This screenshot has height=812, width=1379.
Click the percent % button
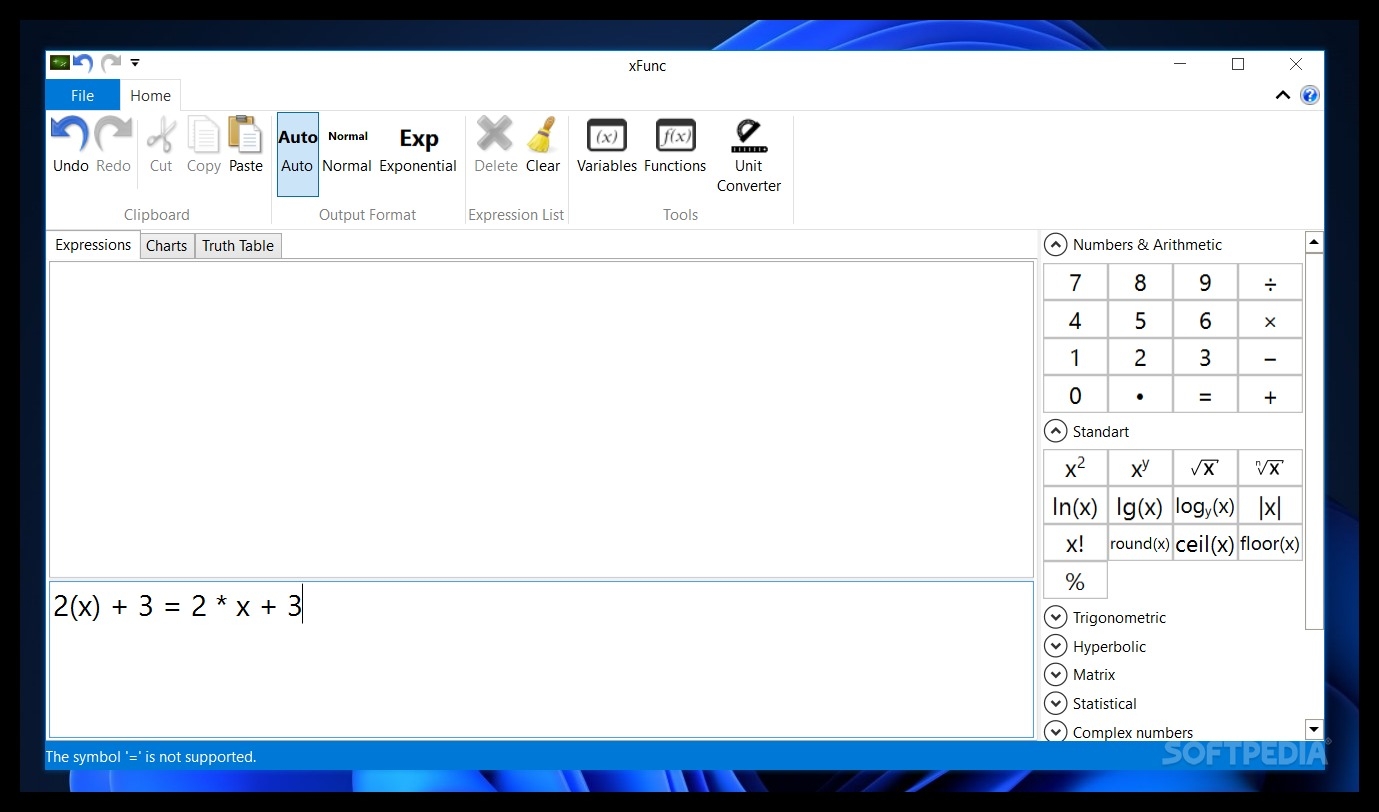pos(1075,581)
